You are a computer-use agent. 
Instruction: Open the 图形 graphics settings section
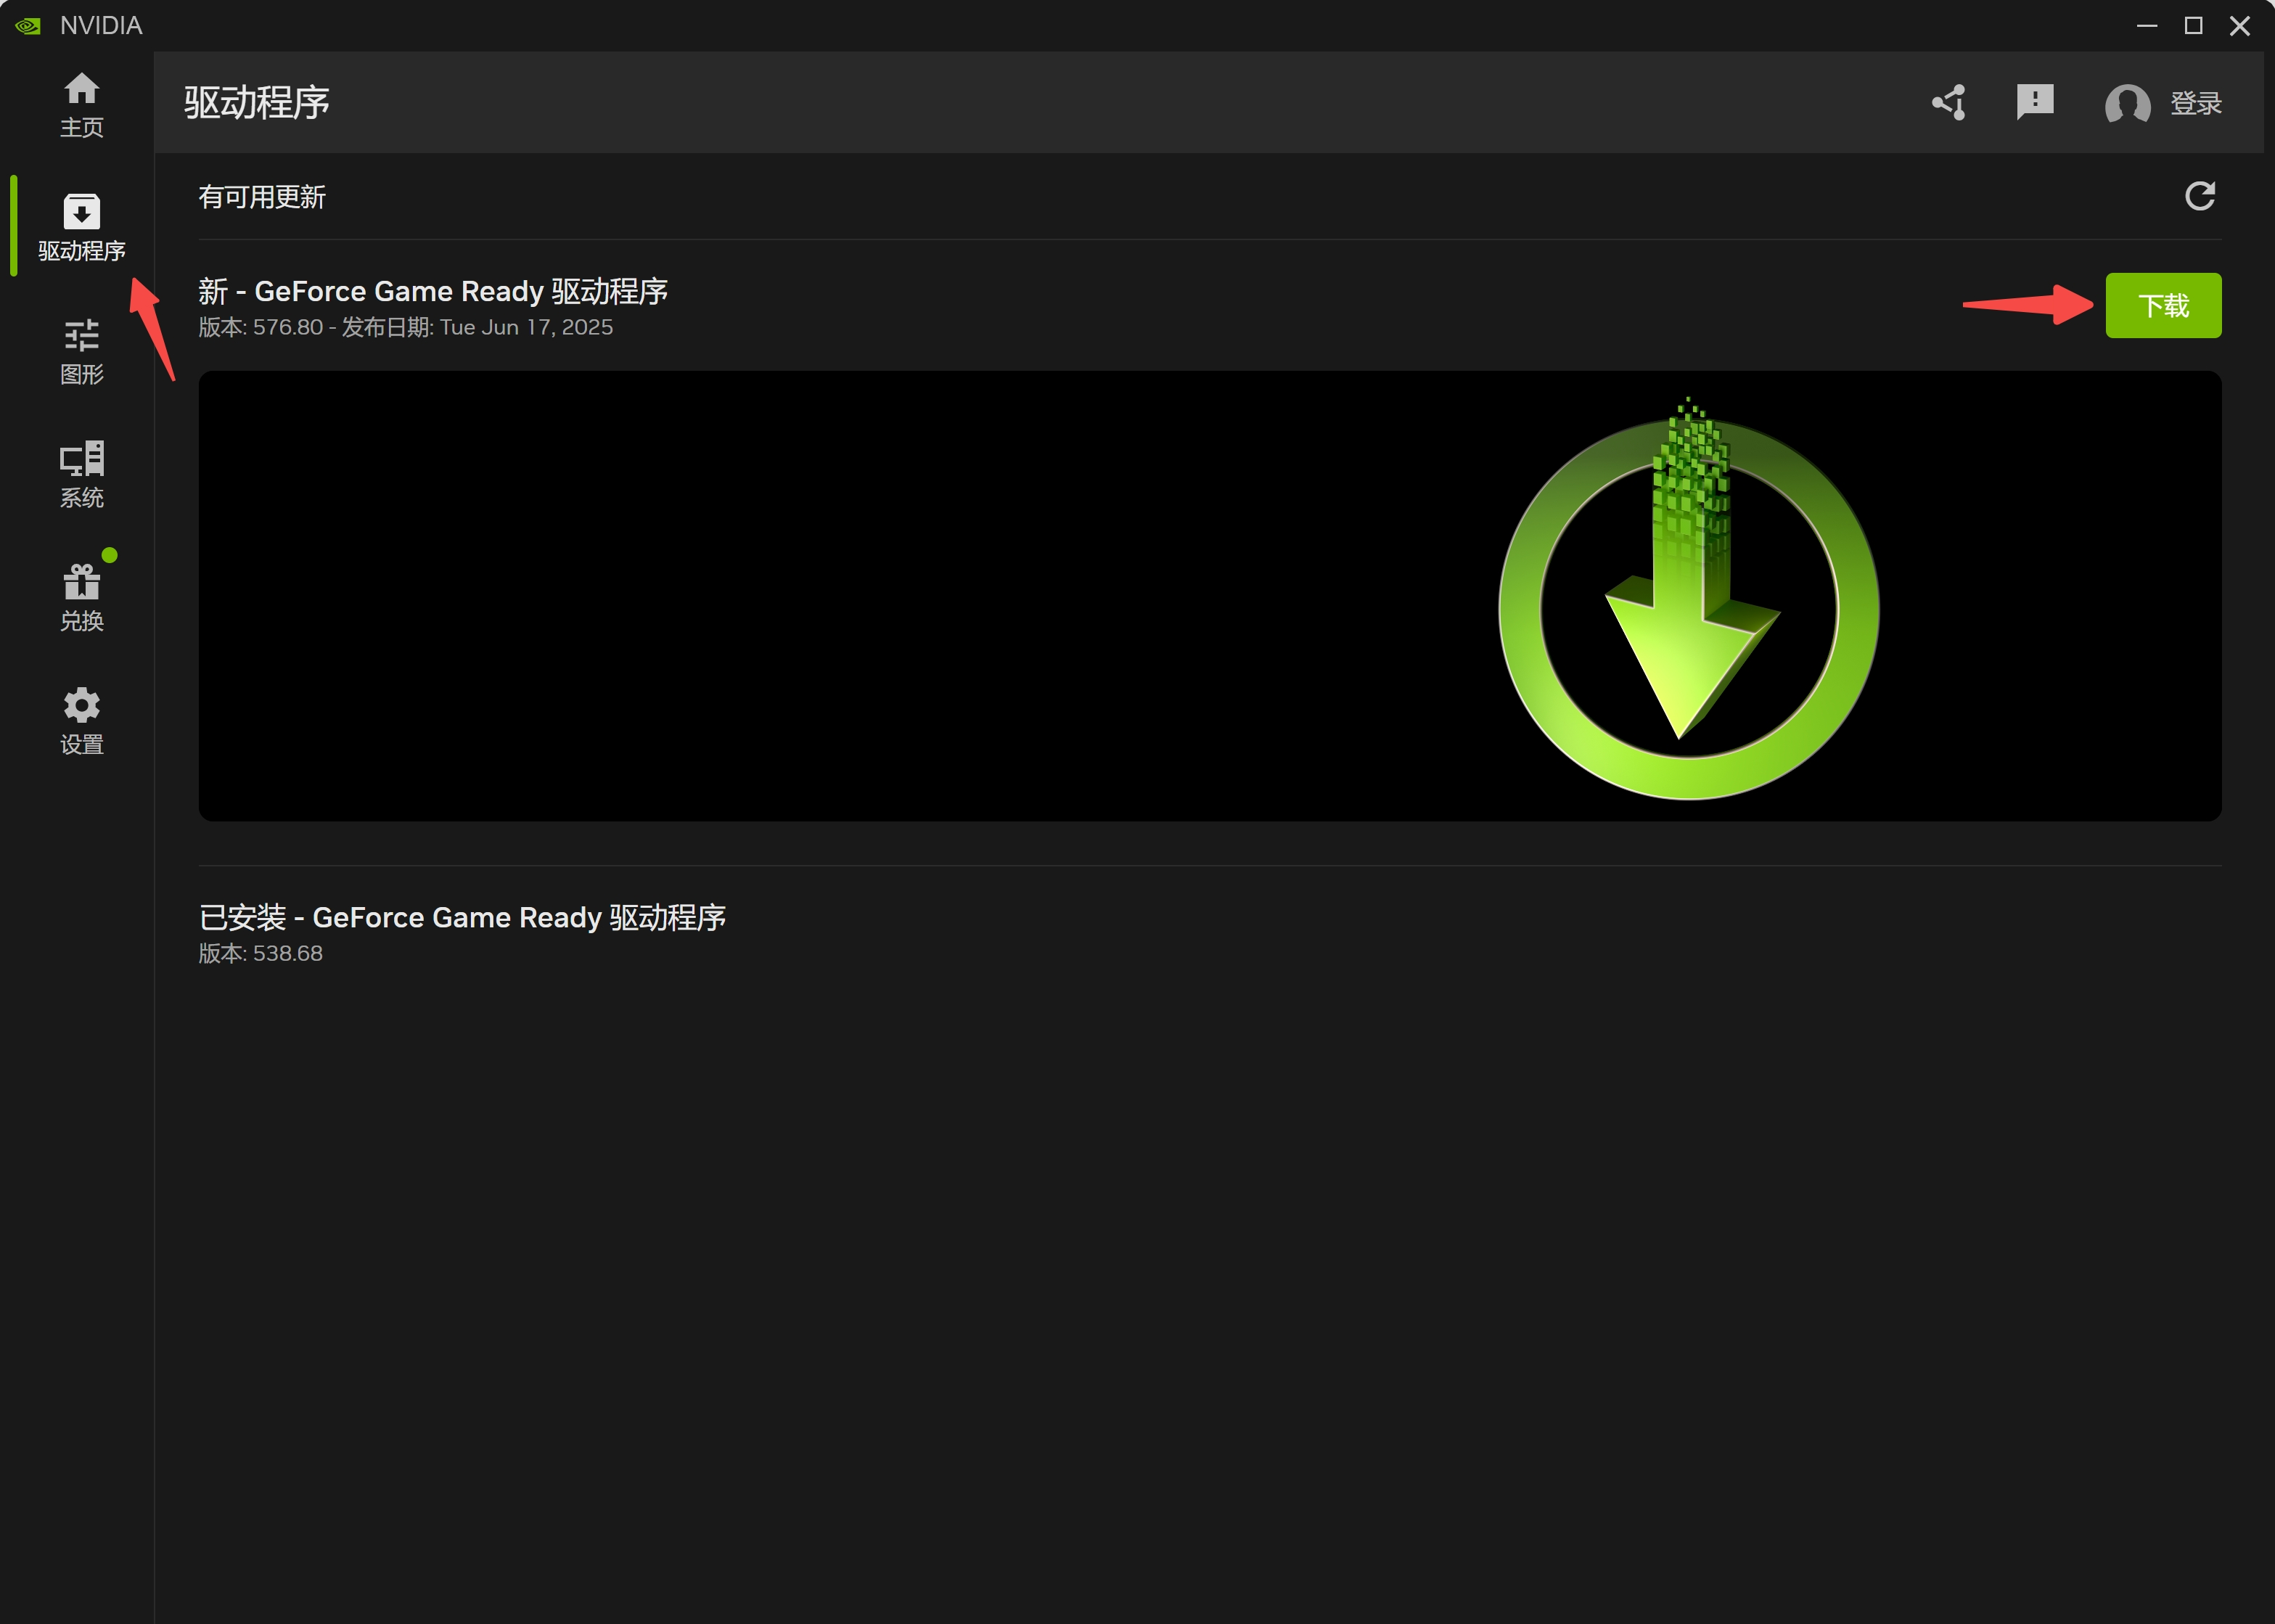click(x=82, y=352)
